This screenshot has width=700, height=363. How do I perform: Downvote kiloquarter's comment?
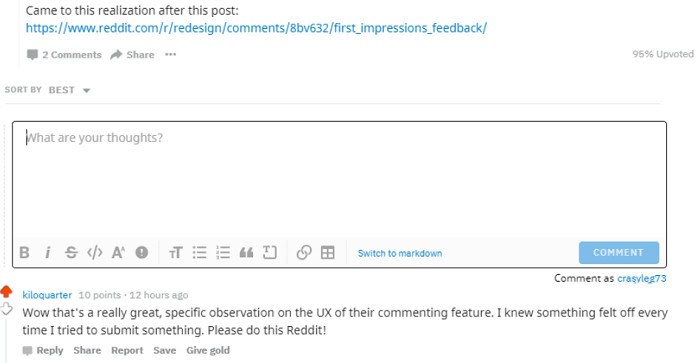pos(6,309)
